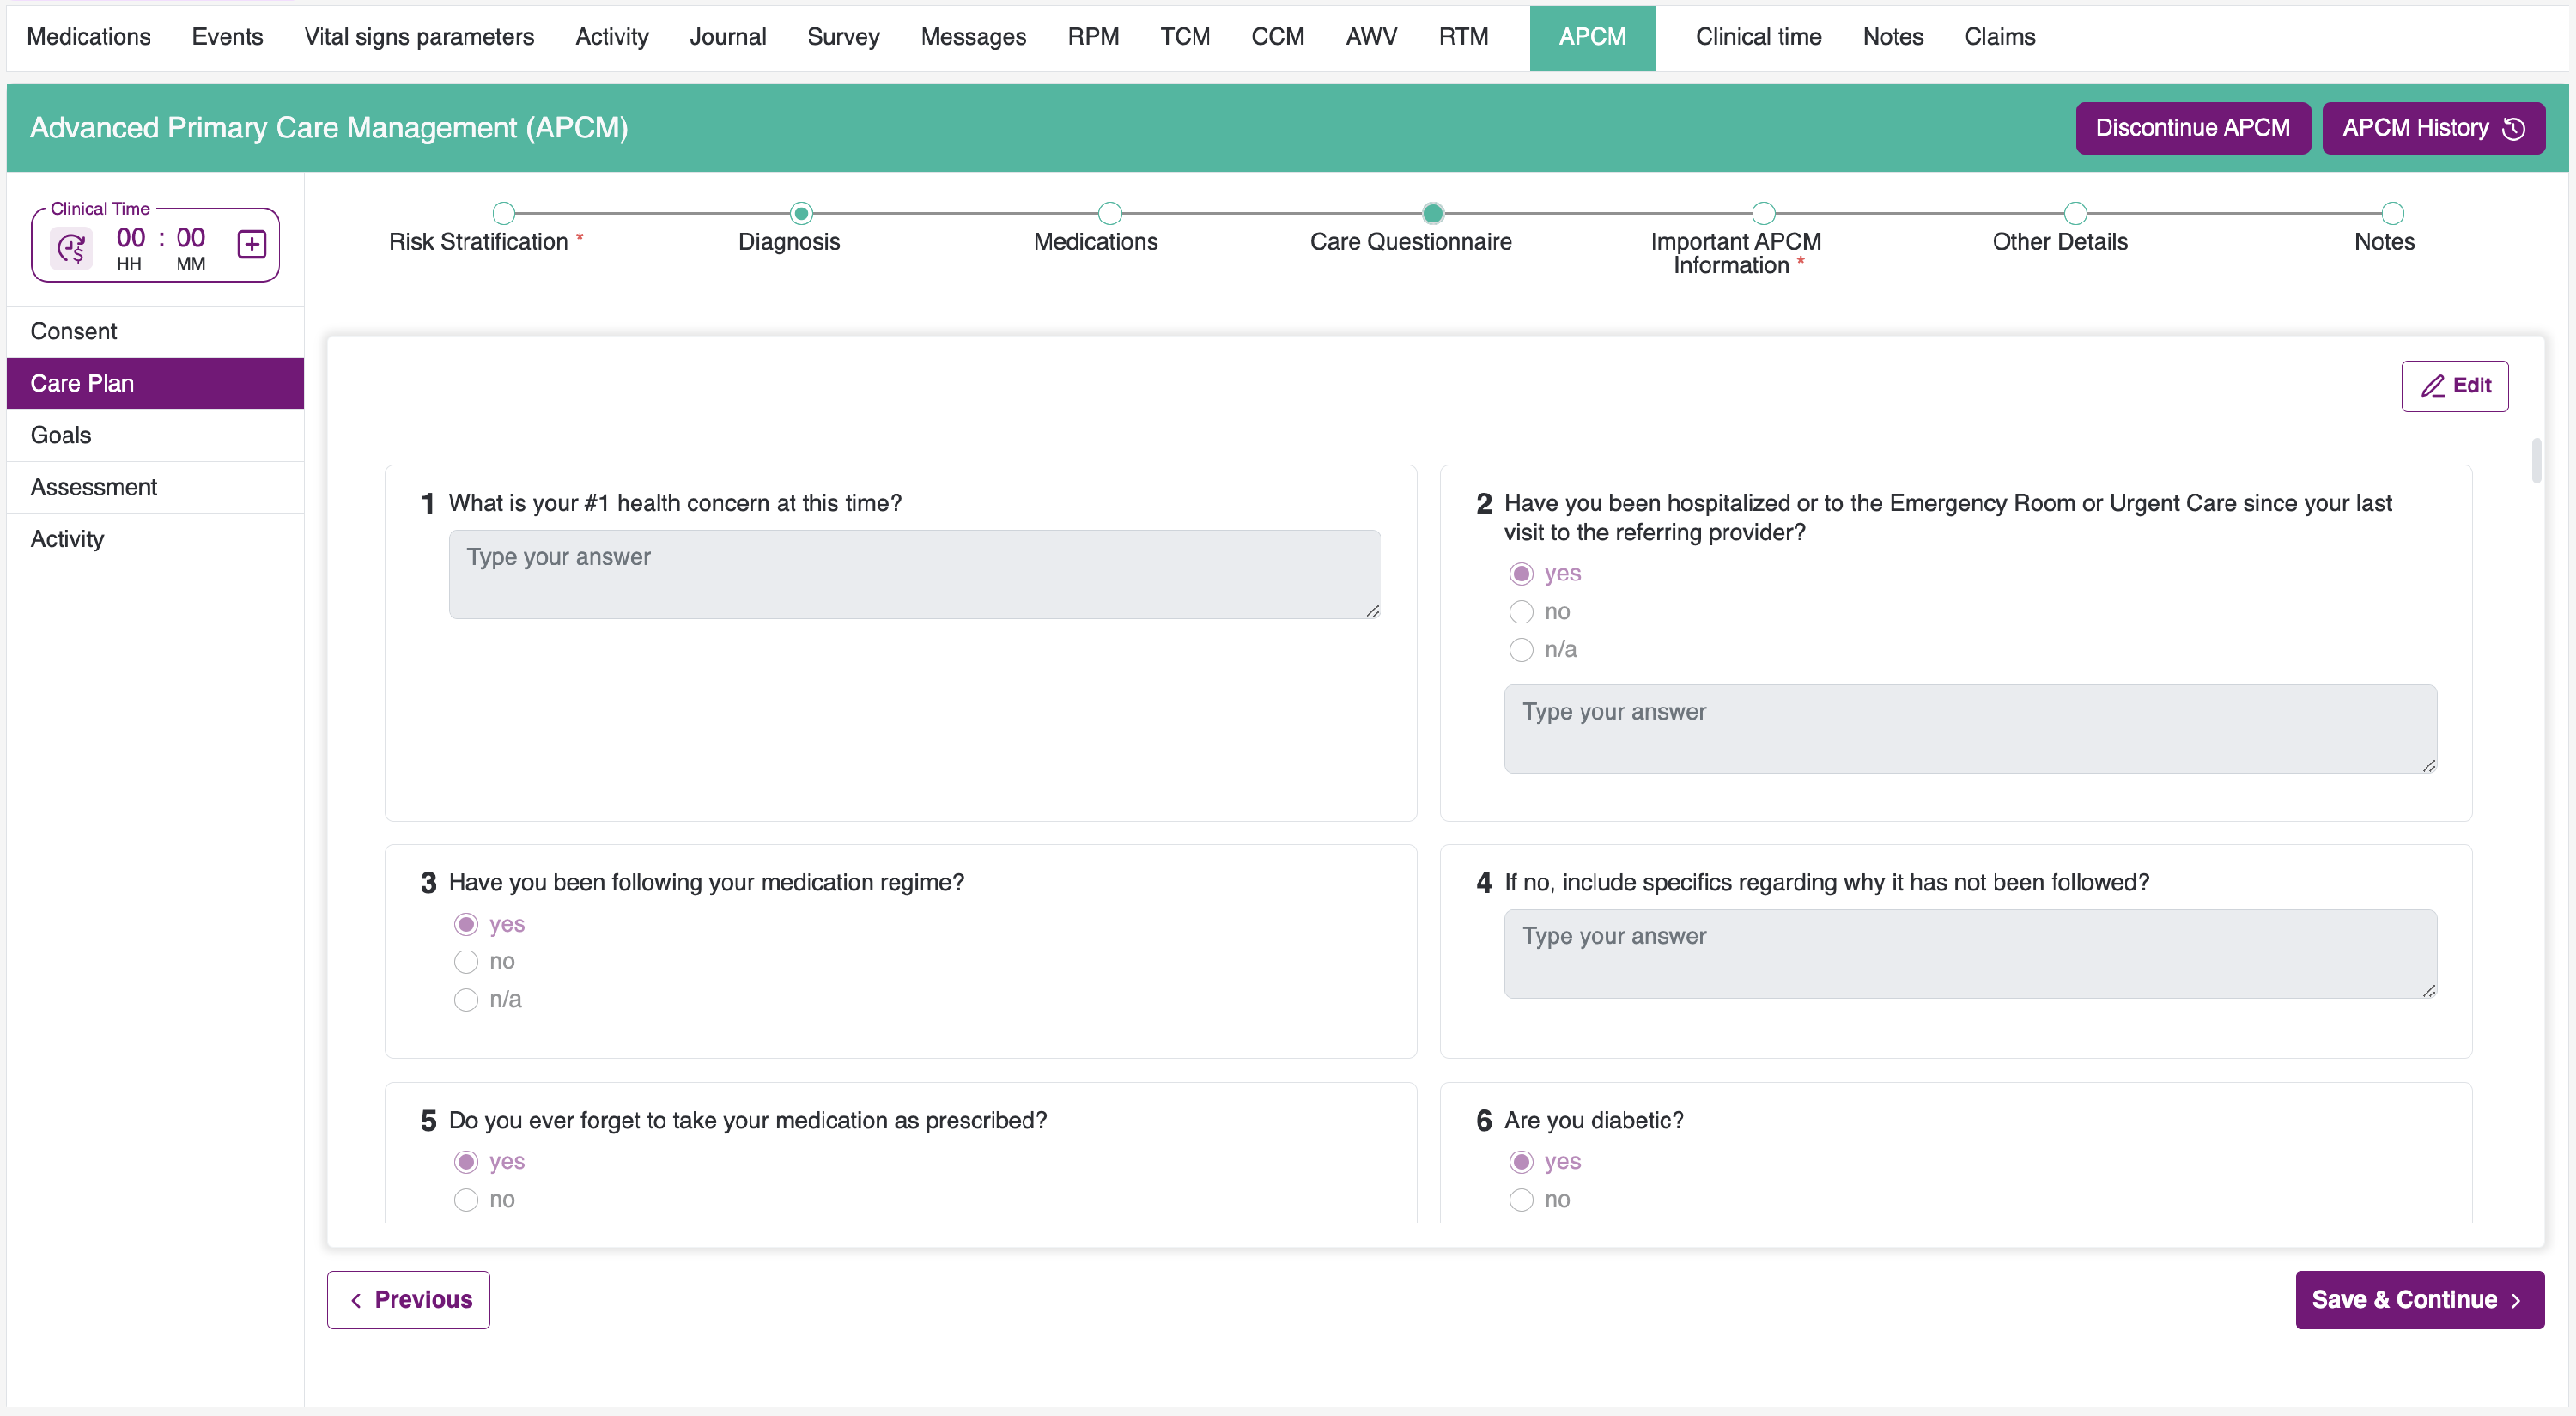Click the Diagnosis step circle marker
This screenshot has width=2576, height=1416.
801,213
